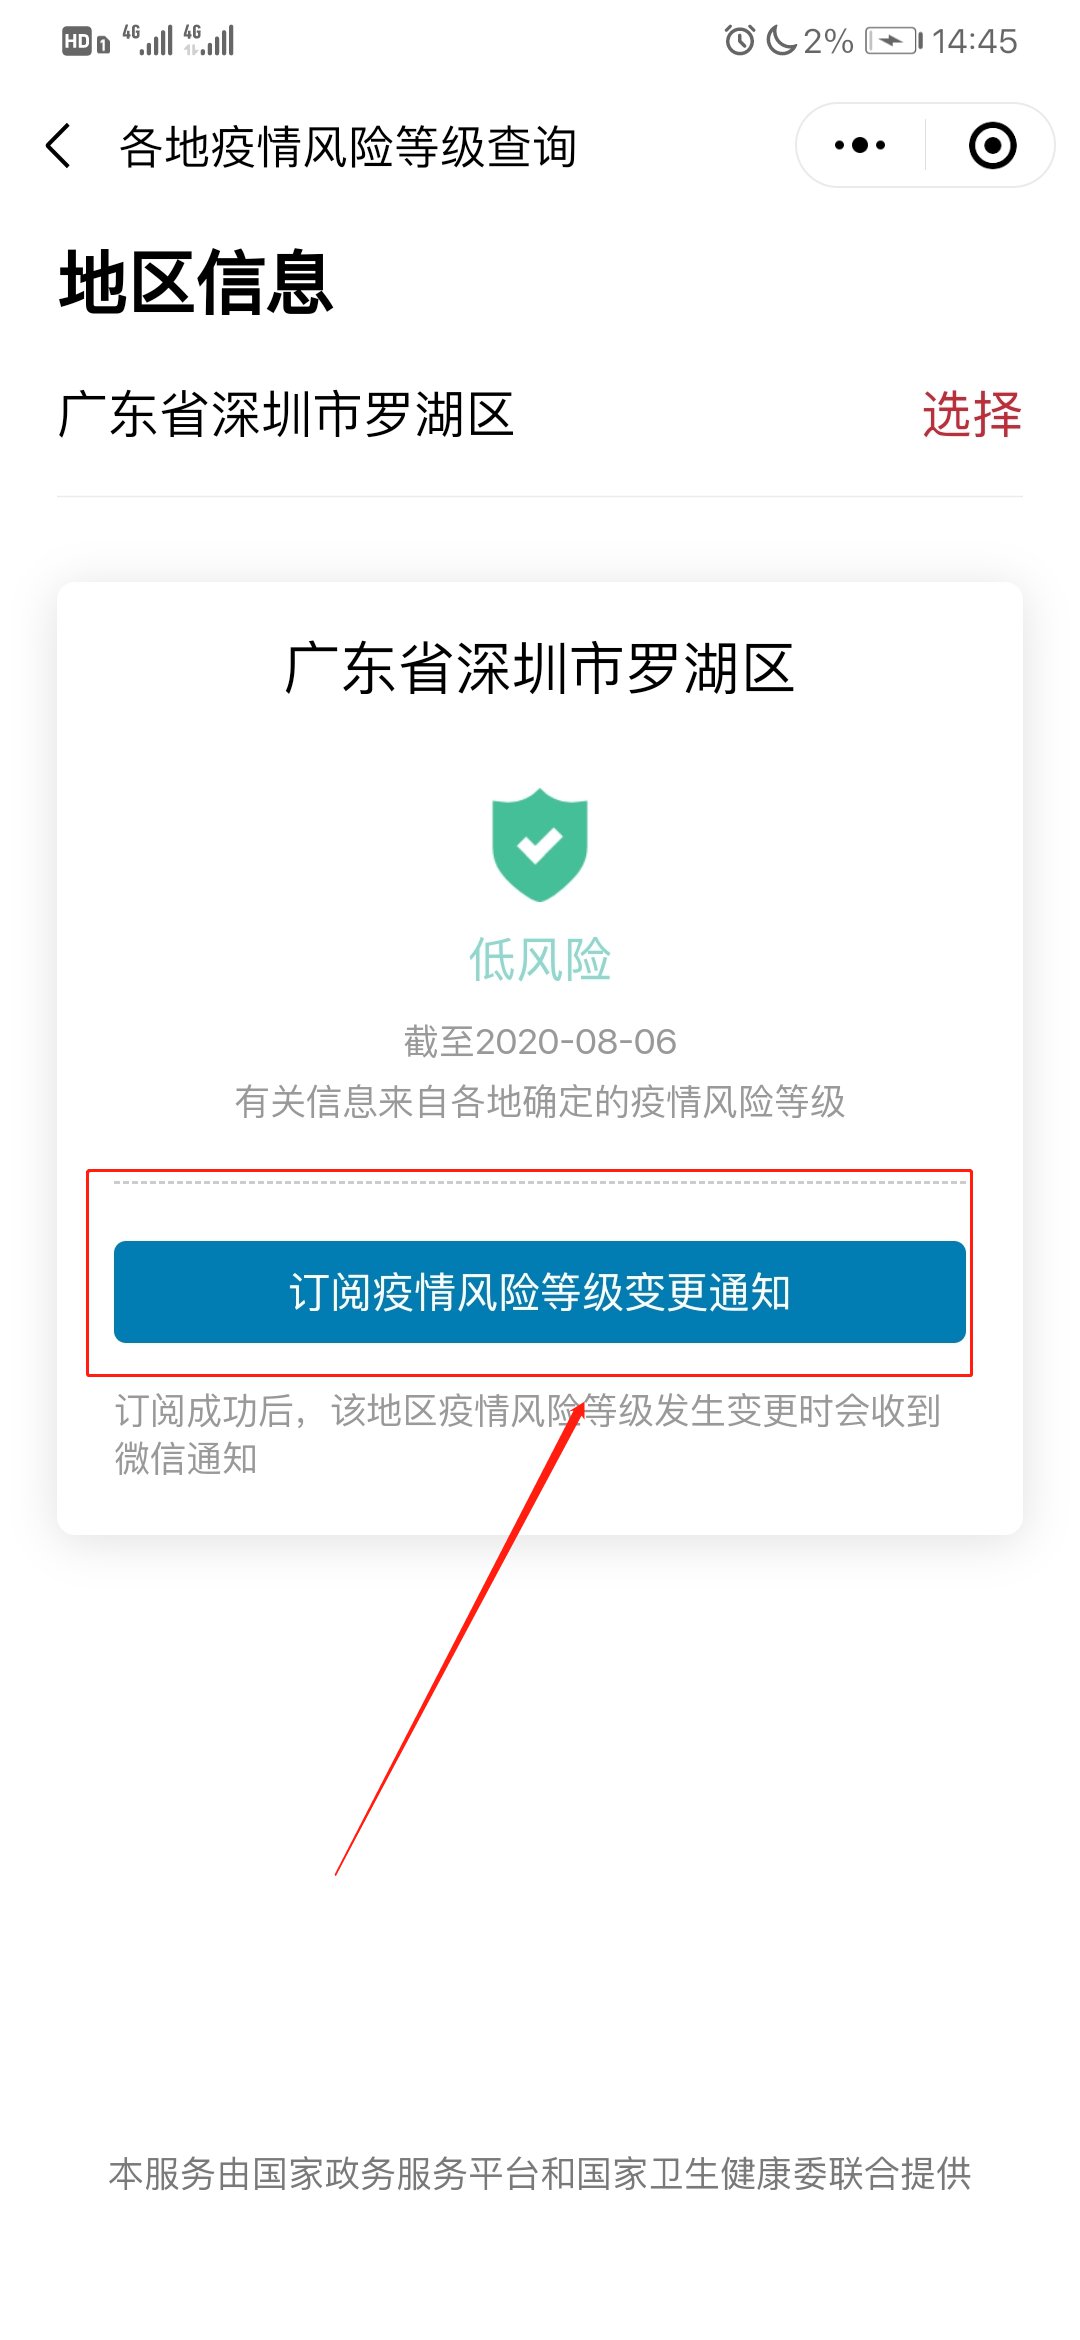This screenshot has height=2340, width=1080.
Task: Tap the mini program close circle icon
Action: pyautogui.click(x=992, y=146)
